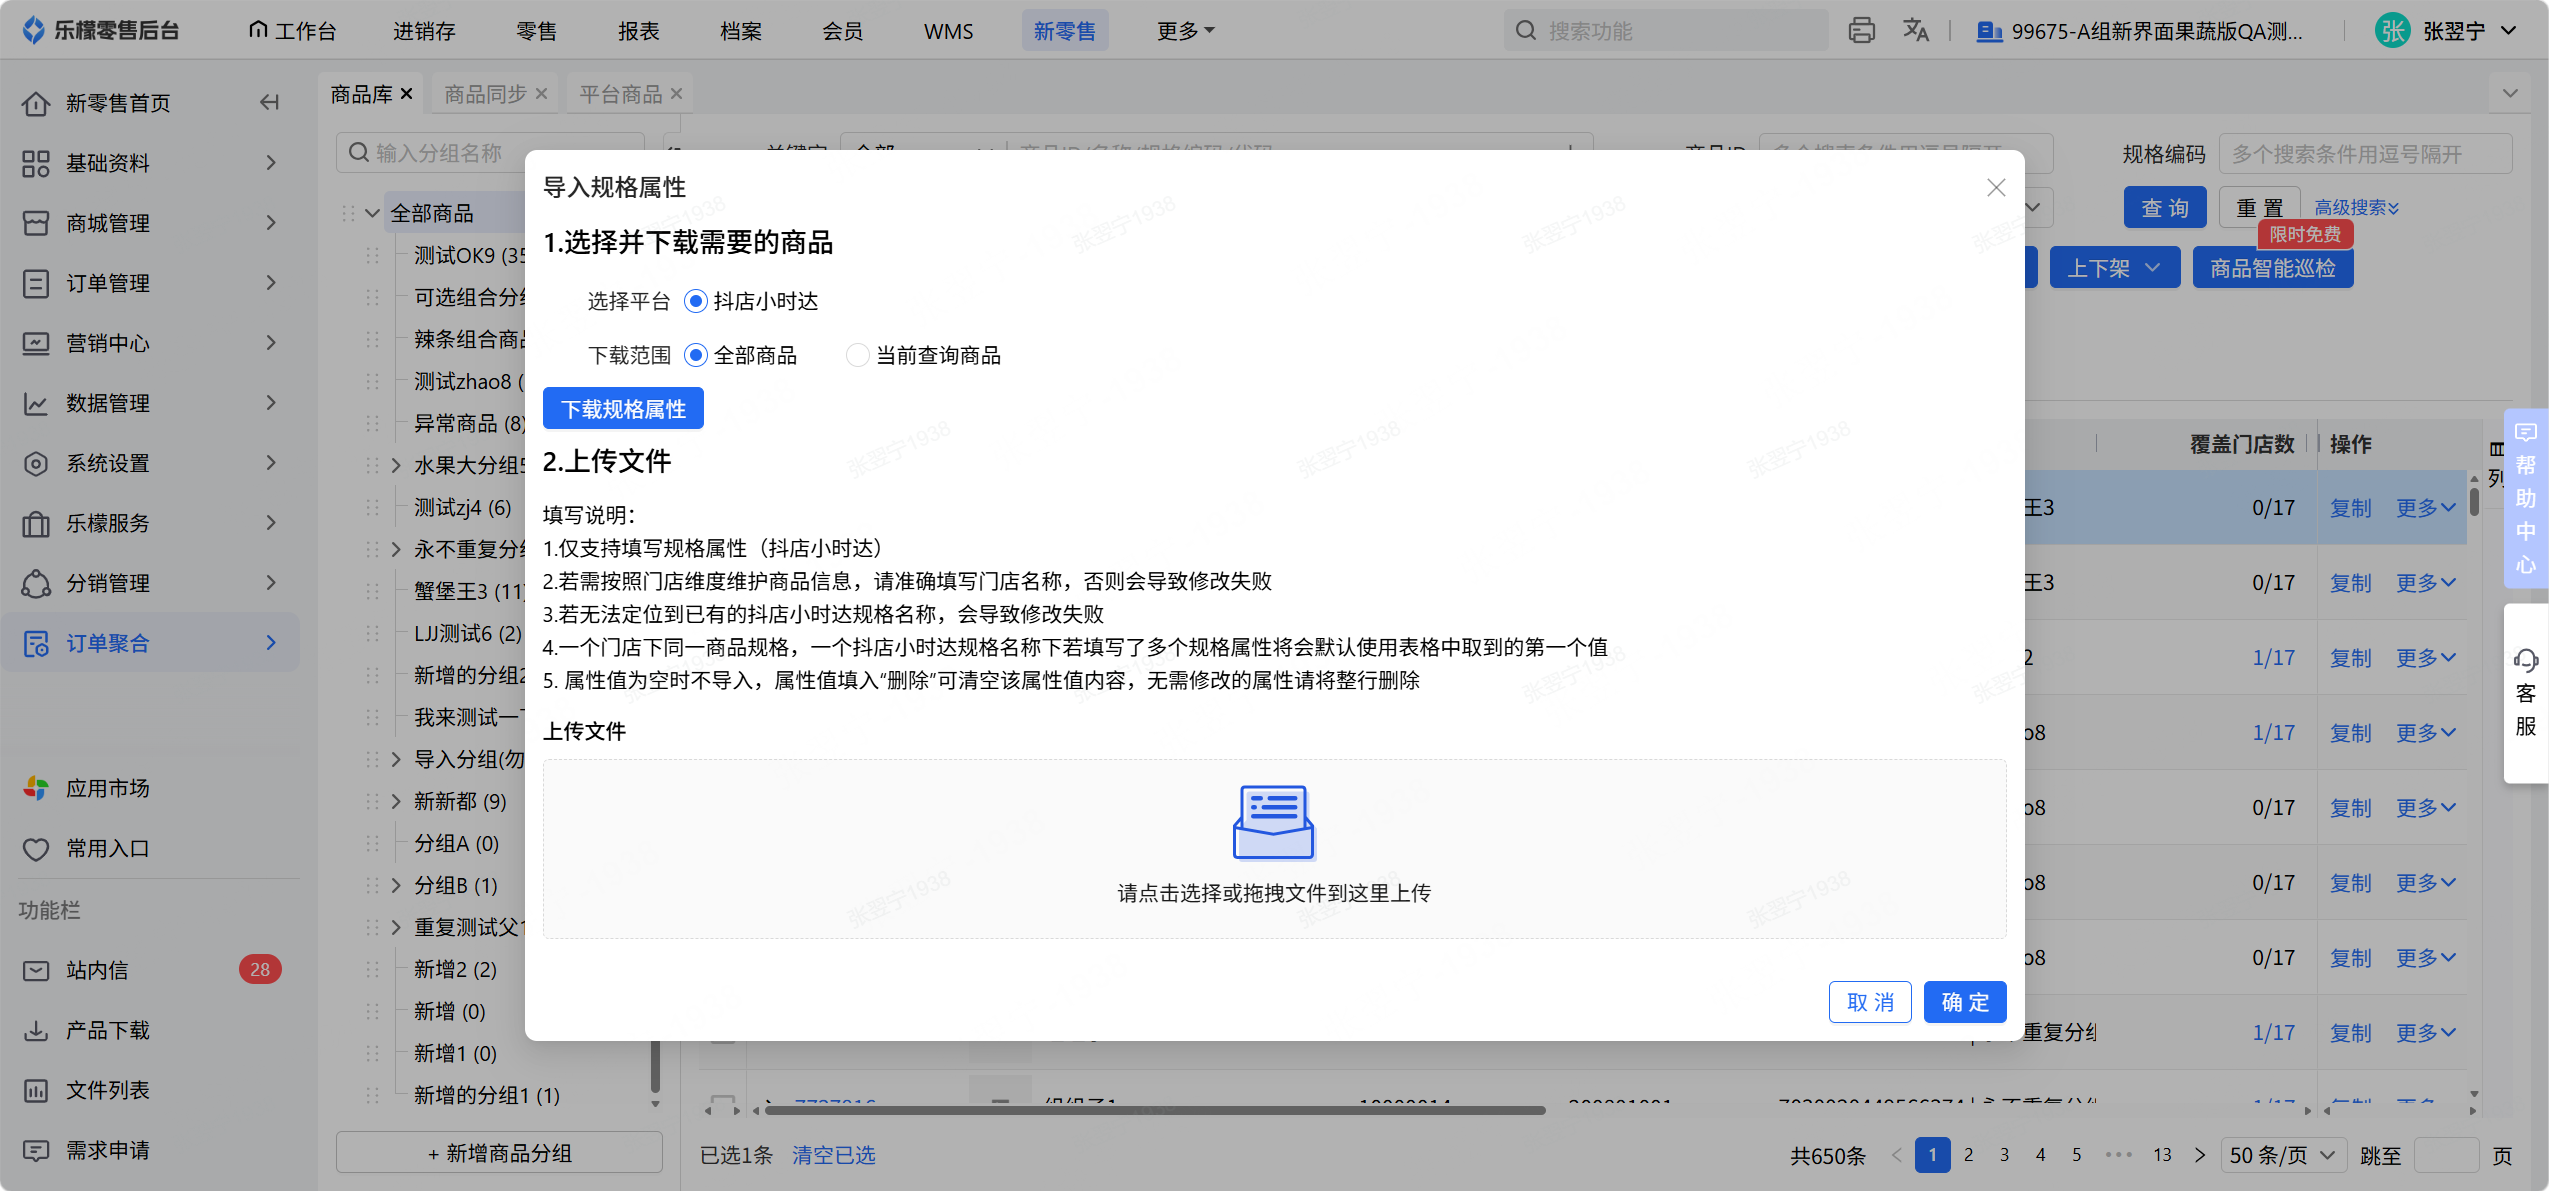This screenshot has height=1191, width=2549.
Task: Switch to the 商品同步 tab
Action: [485, 94]
